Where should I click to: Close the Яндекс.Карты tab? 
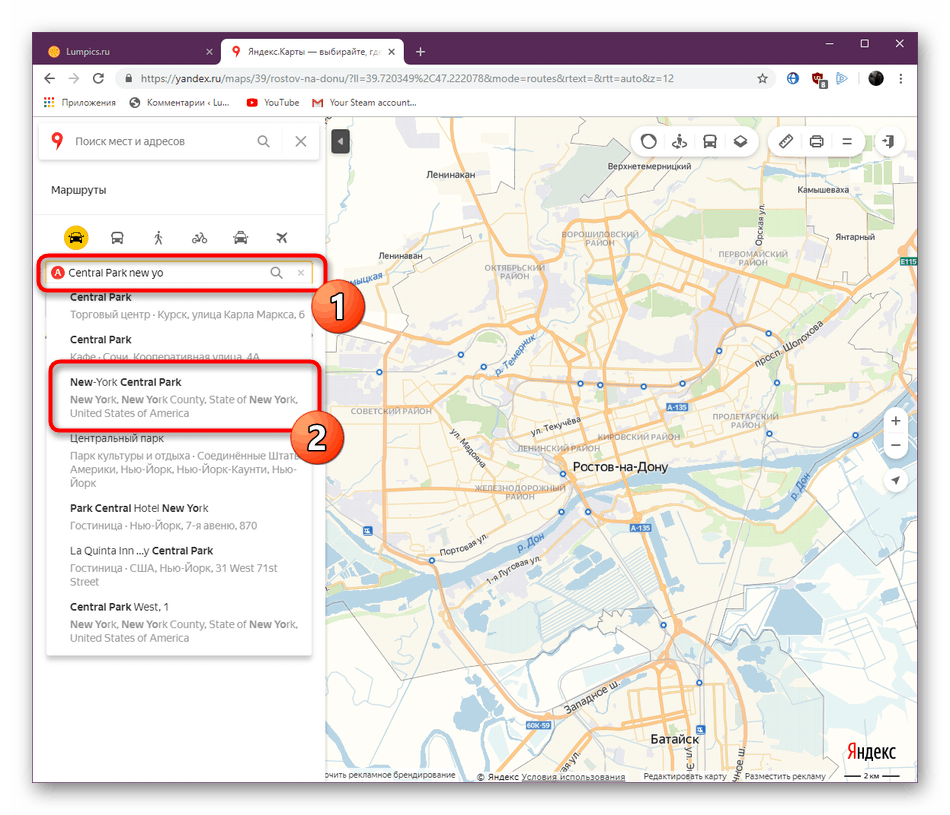point(391,52)
